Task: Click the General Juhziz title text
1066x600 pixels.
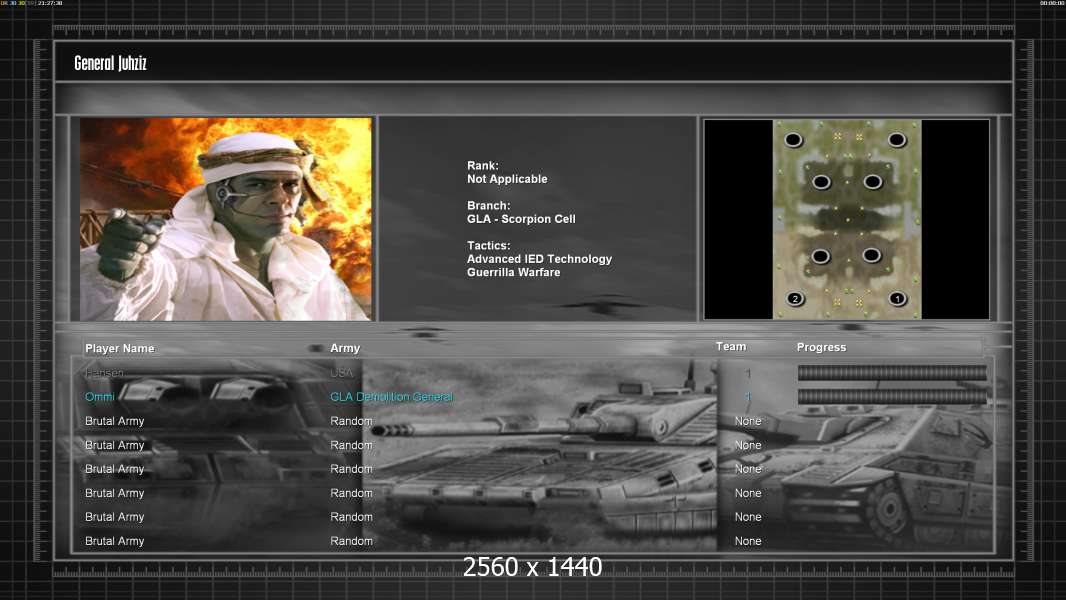Action: coord(110,64)
